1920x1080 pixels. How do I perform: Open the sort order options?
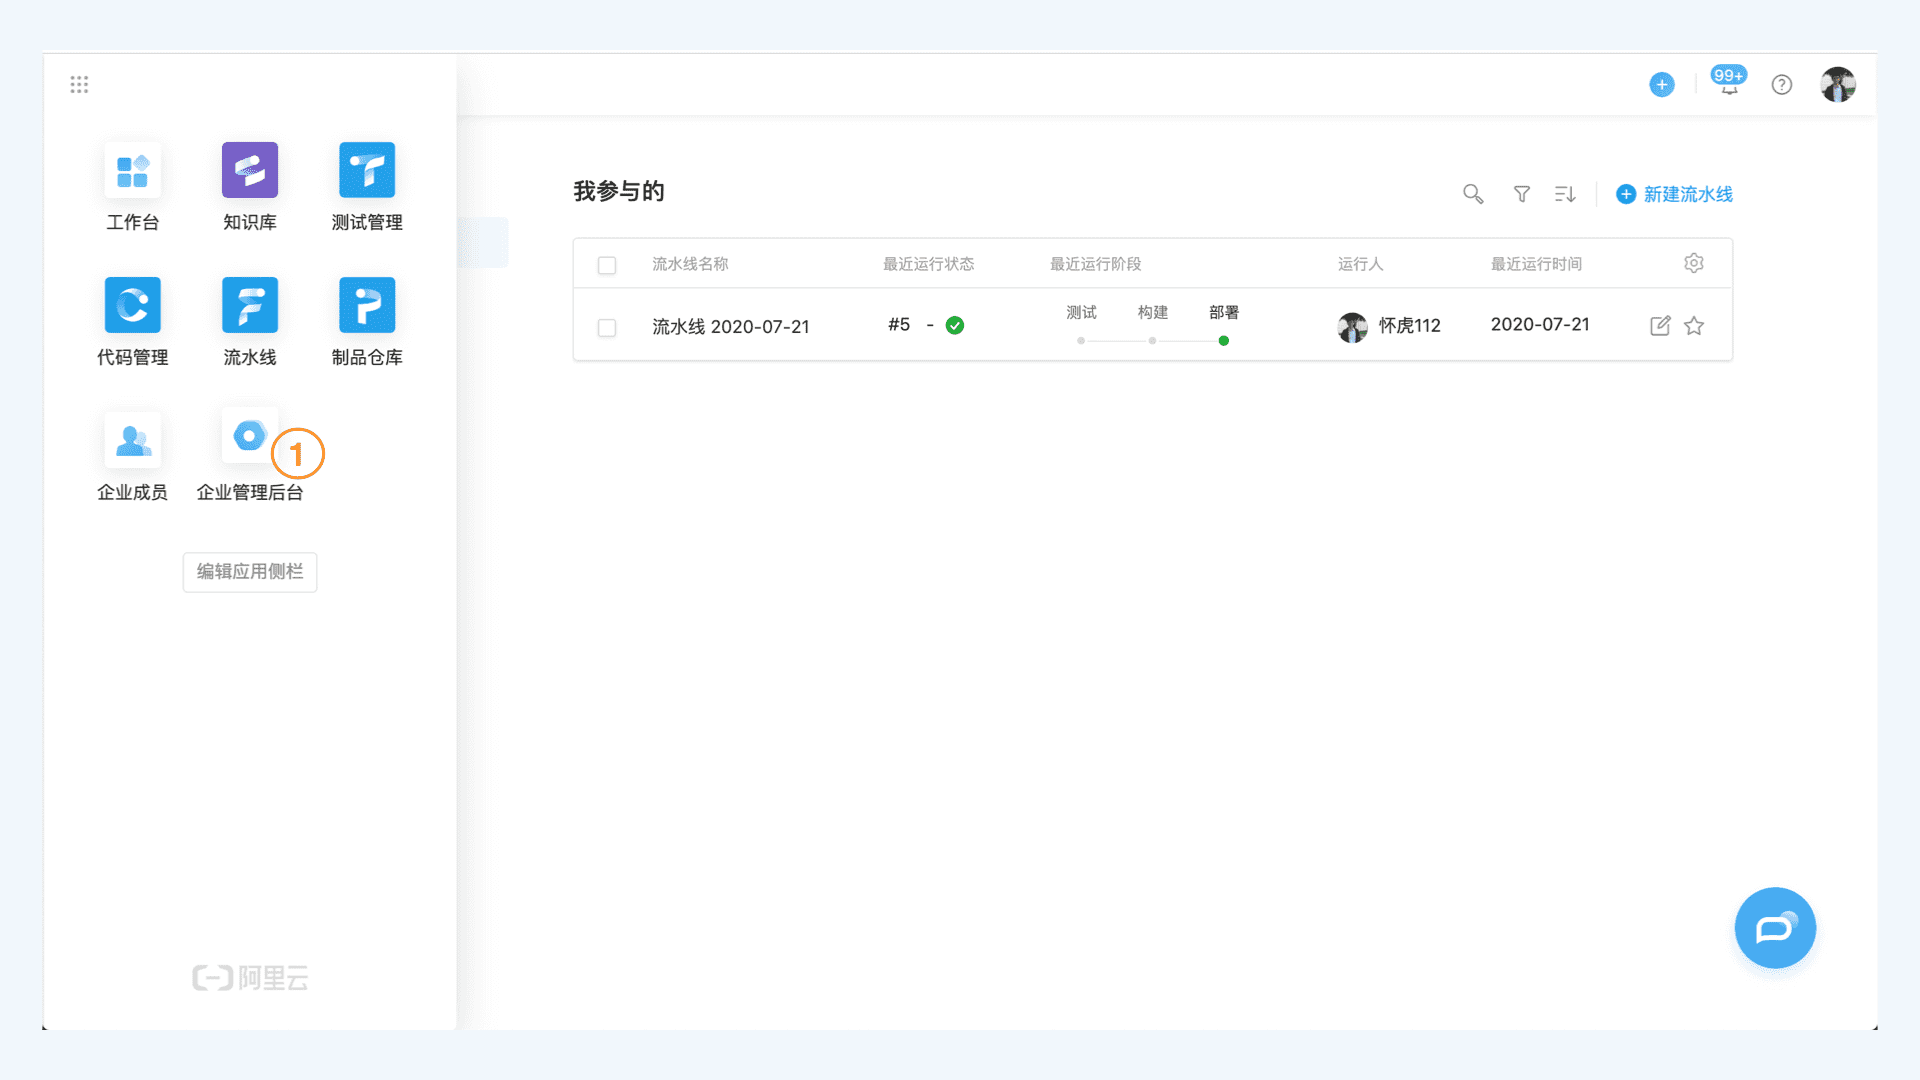tap(1565, 194)
